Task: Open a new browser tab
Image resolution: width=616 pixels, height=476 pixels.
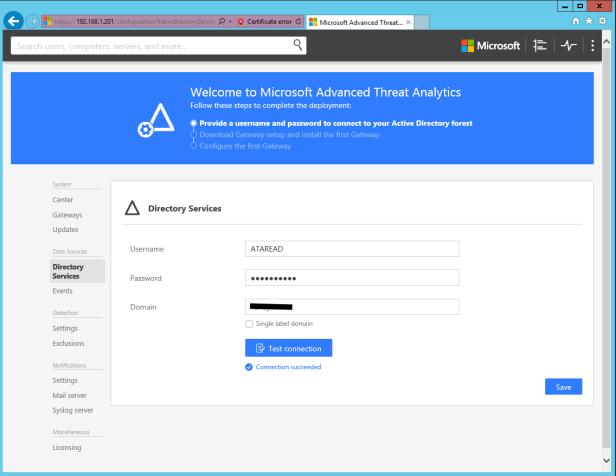Action: (x=422, y=22)
